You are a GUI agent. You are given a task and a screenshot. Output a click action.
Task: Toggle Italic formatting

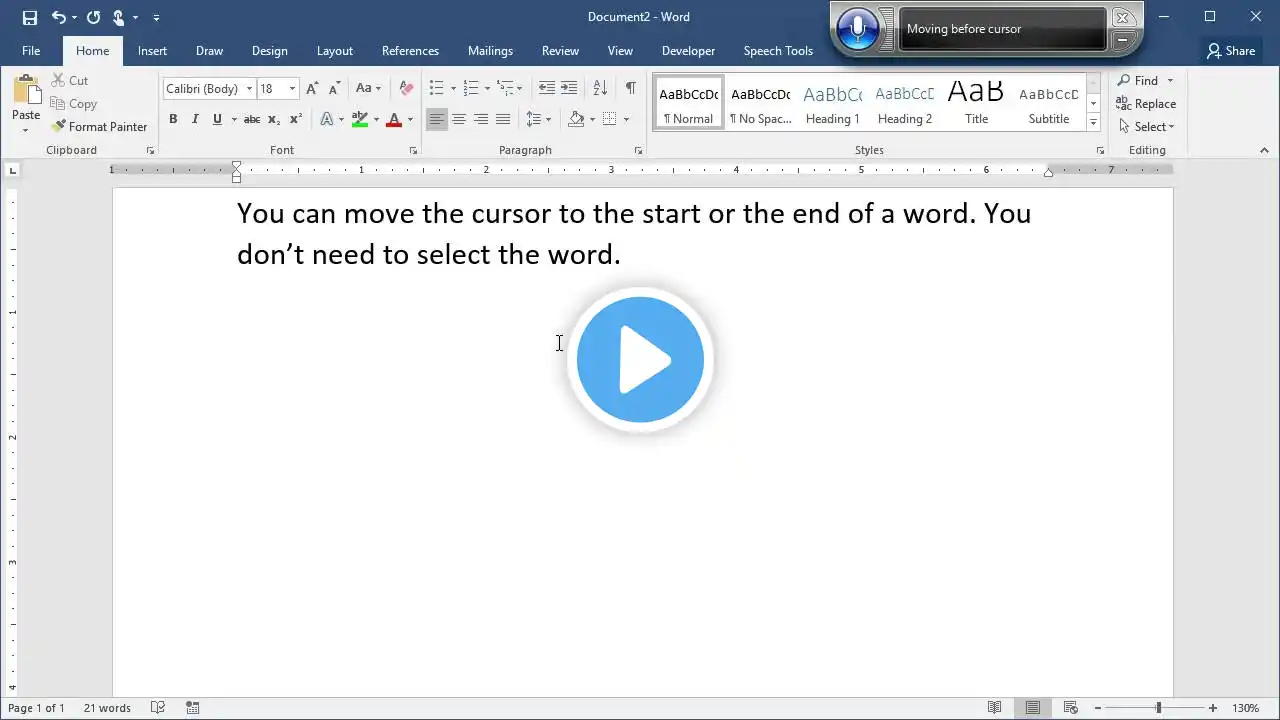click(x=195, y=119)
